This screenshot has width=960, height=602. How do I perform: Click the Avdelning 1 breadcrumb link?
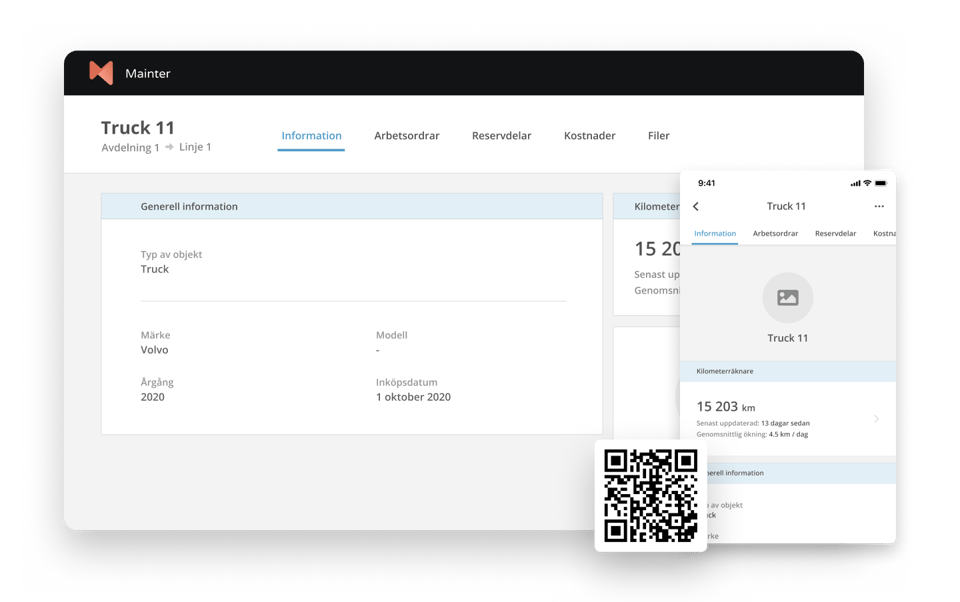[x=130, y=148]
